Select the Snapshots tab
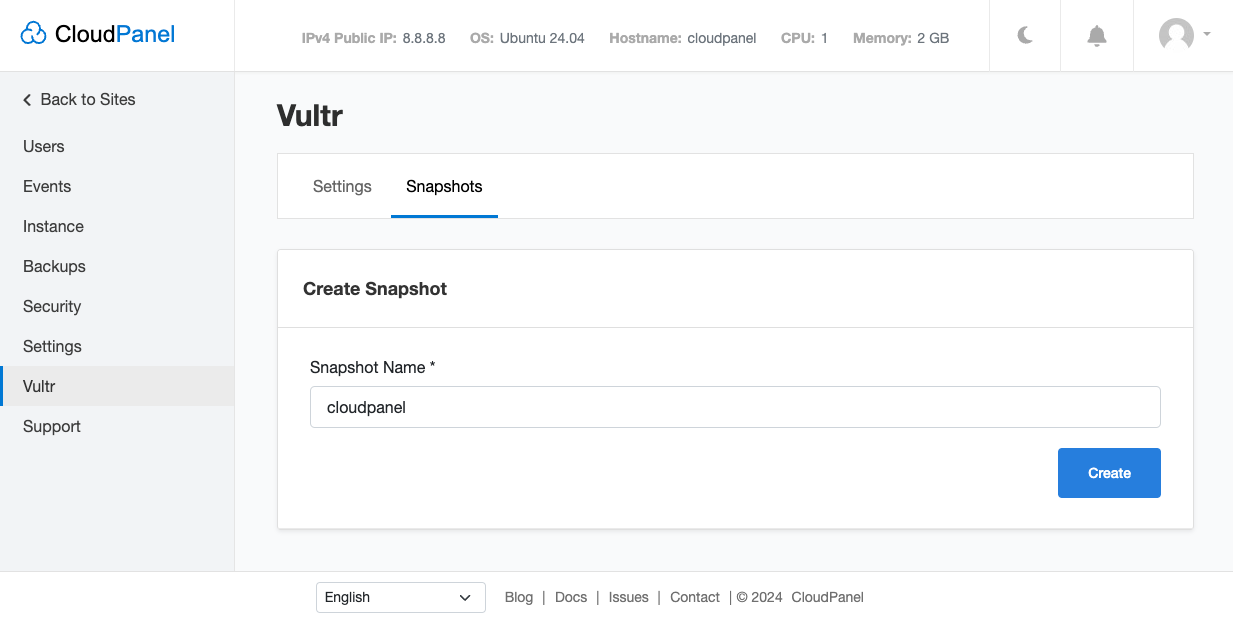The image size is (1233, 623). (444, 186)
